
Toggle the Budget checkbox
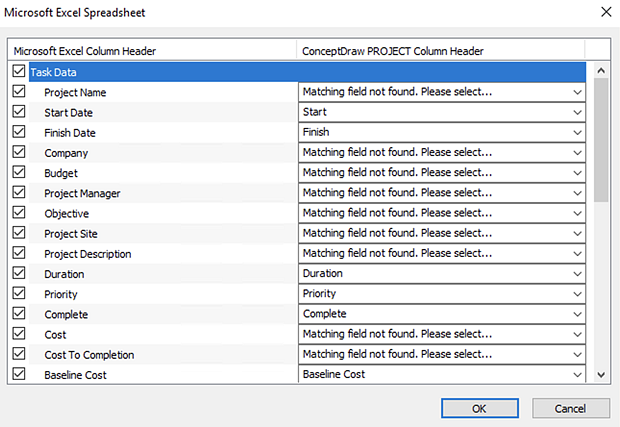click(x=19, y=172)
